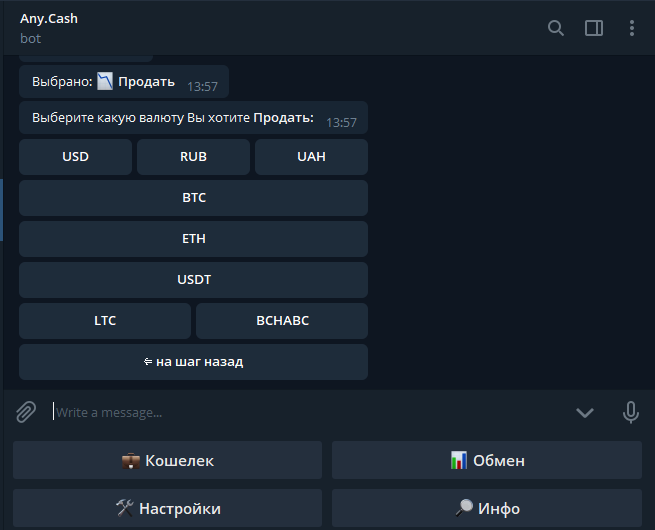Open the Настройки settings menu
The image size is (655, 530).
click(x=167, y=508)
